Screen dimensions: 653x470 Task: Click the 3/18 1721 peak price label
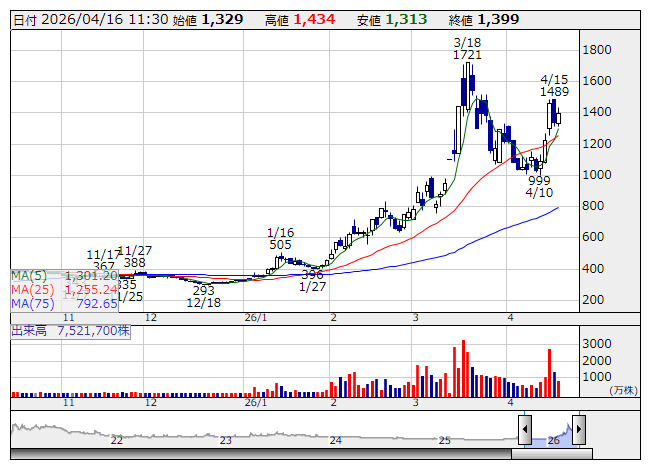pyautogui.click(x=467, y=49)
